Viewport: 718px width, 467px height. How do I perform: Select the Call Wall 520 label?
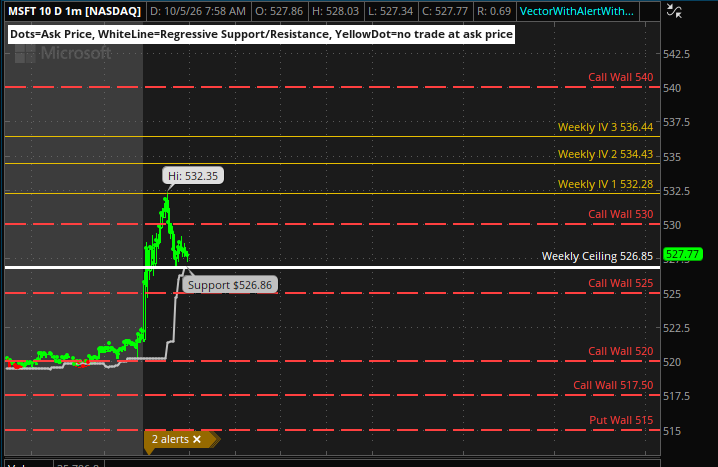(620, 351)
